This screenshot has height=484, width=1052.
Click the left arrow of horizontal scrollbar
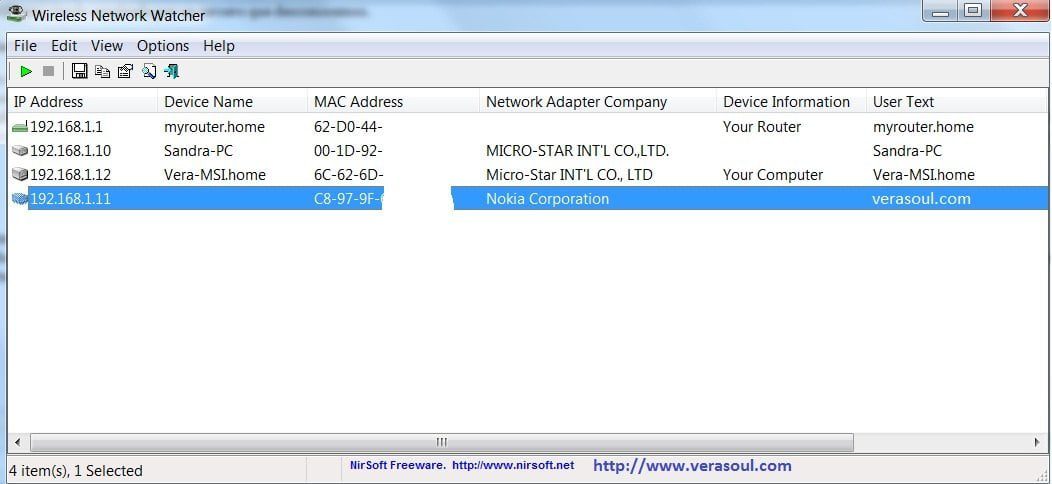16,442
